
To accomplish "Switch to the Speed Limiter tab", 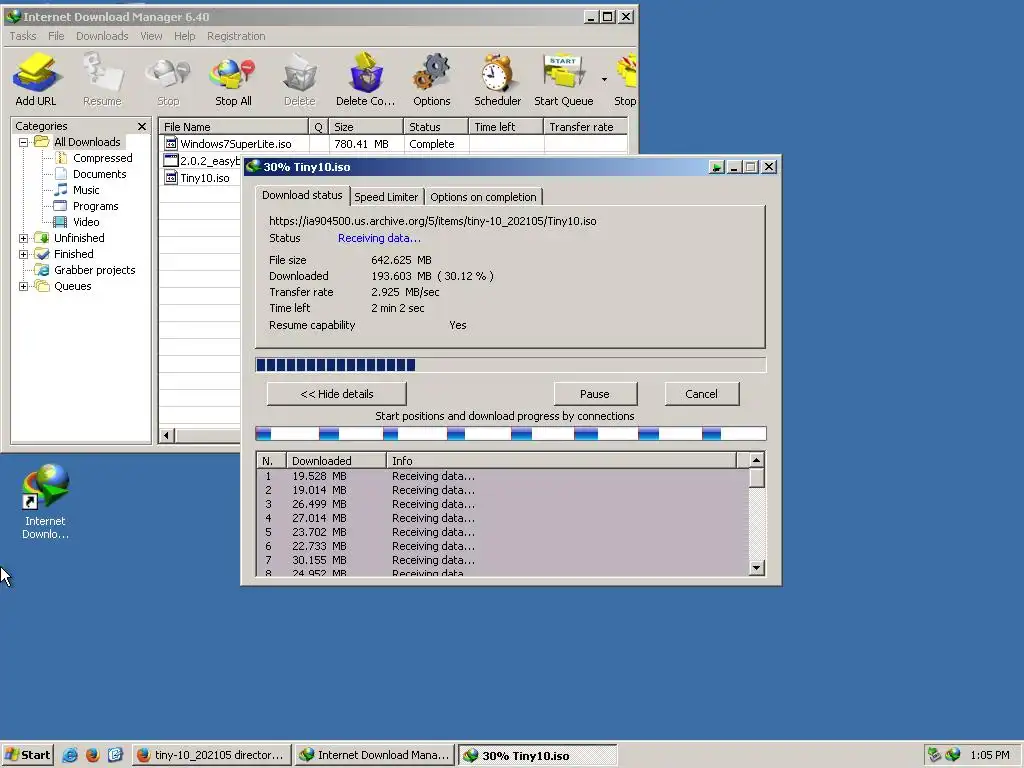I will (x=386, y=197).
